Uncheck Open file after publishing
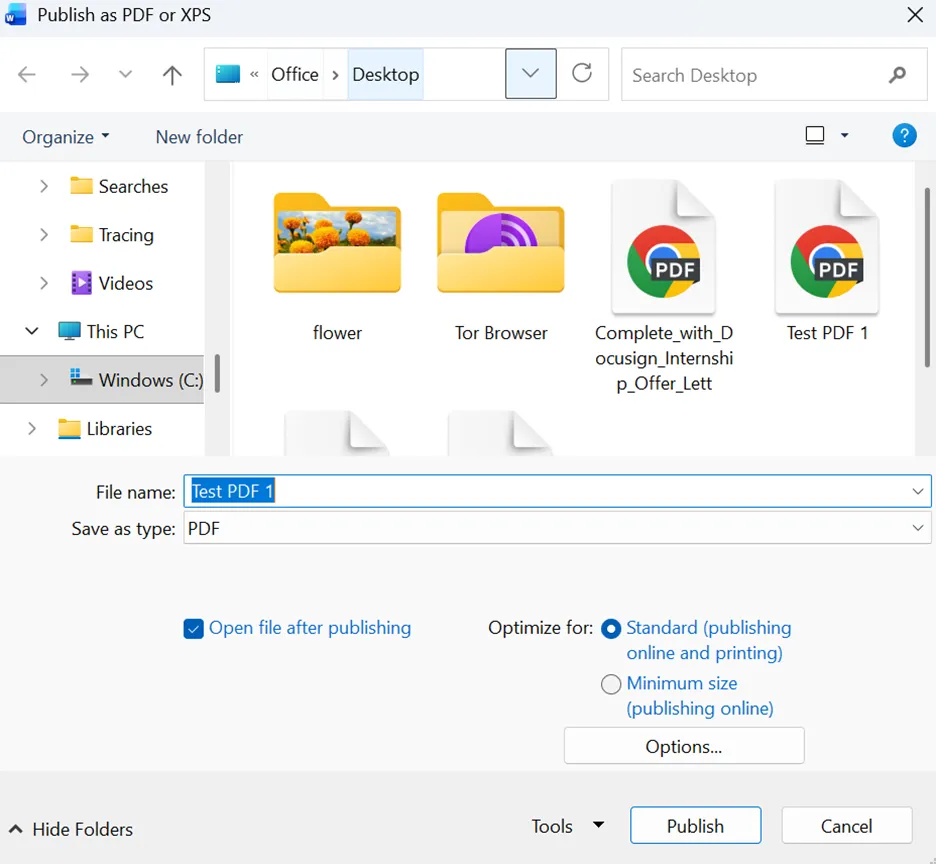The image size is (936, 864). pyautogui.click(x=193, y=628)
